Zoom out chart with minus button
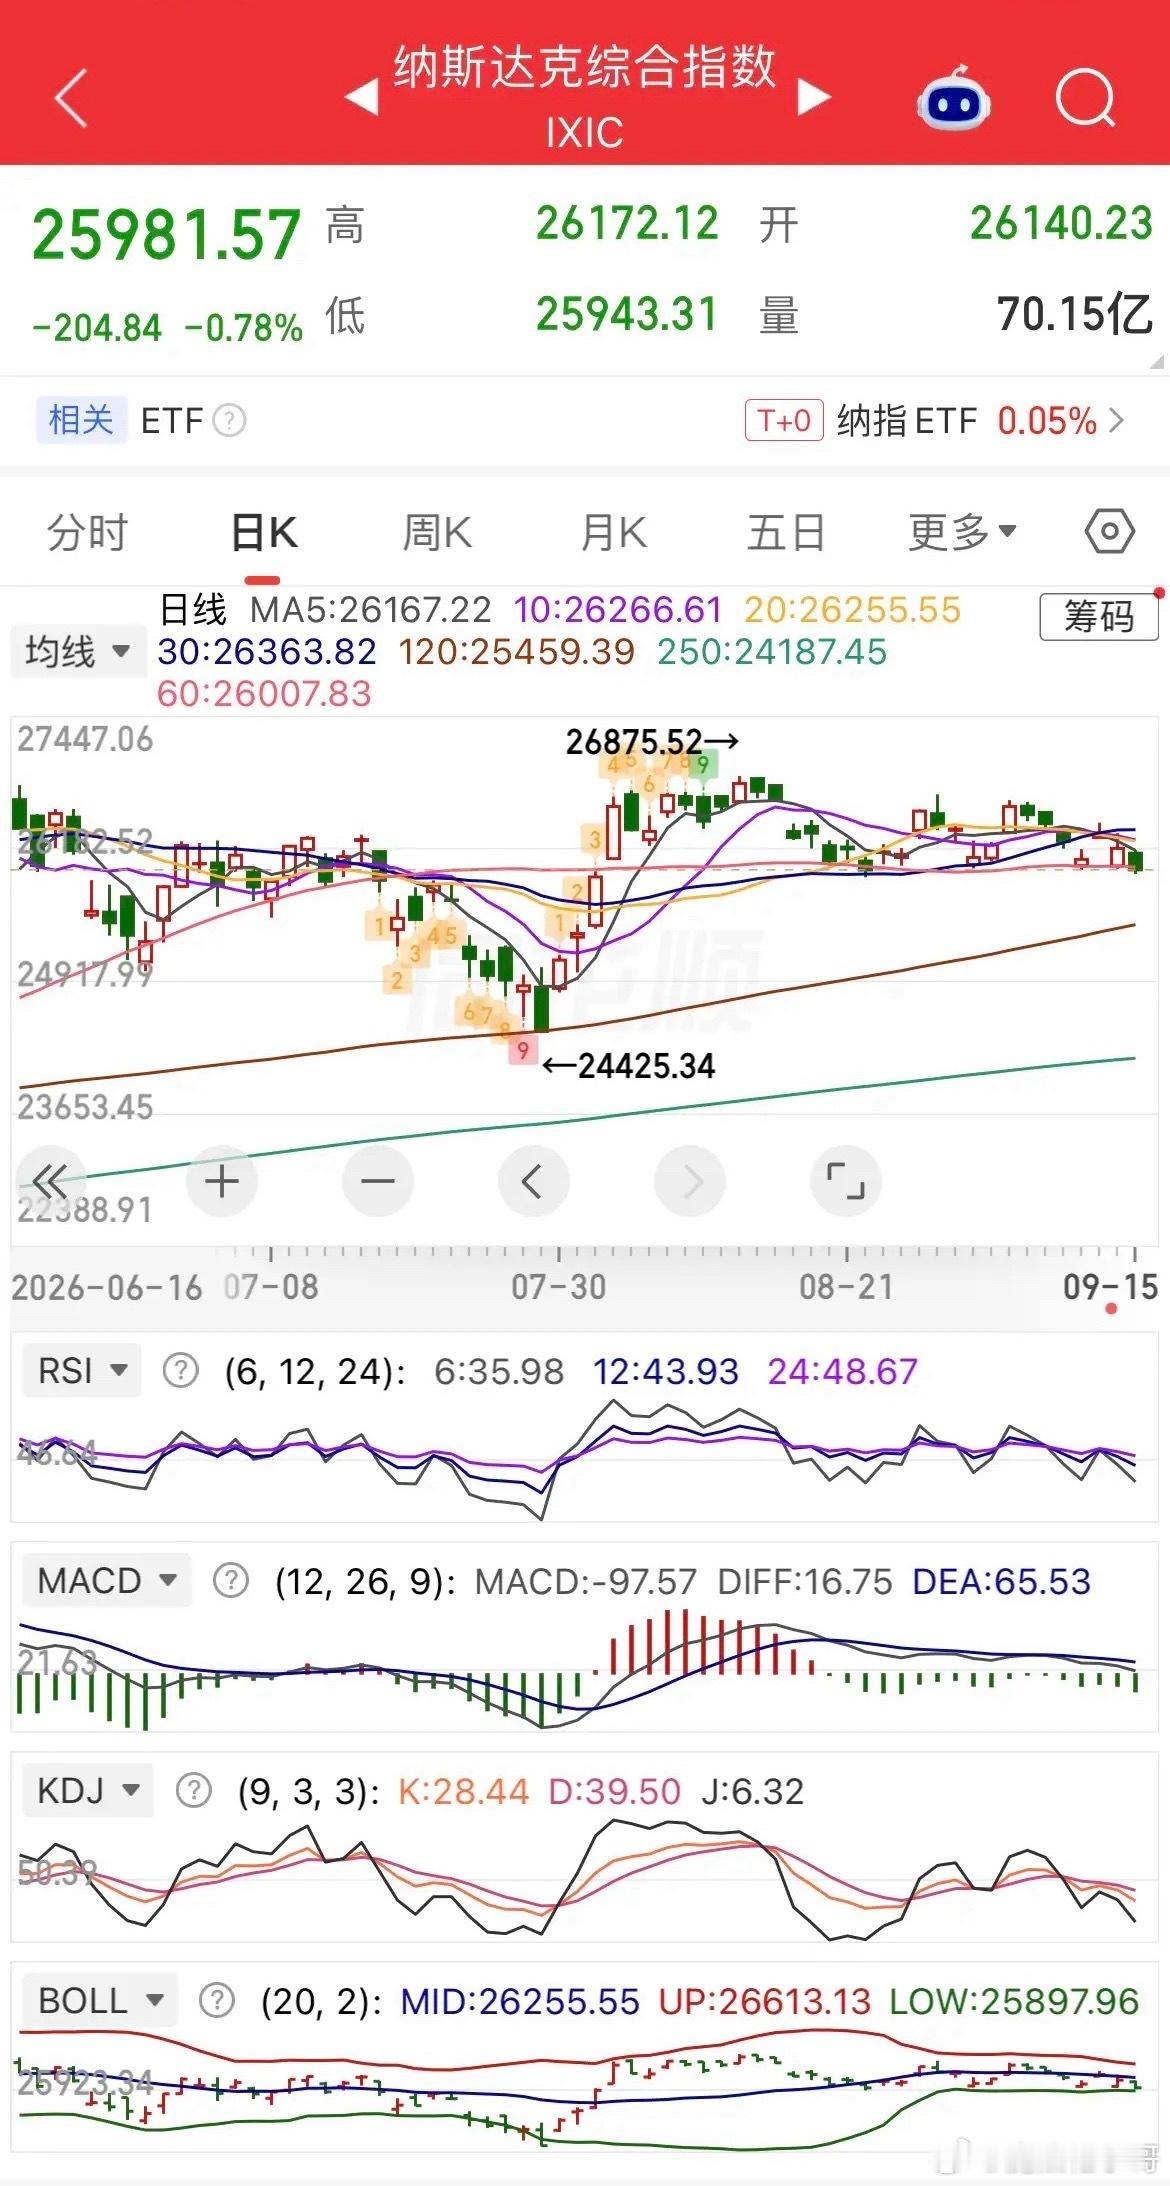The height and width of the screenshot is (2186, 1170). (378, 1182)
